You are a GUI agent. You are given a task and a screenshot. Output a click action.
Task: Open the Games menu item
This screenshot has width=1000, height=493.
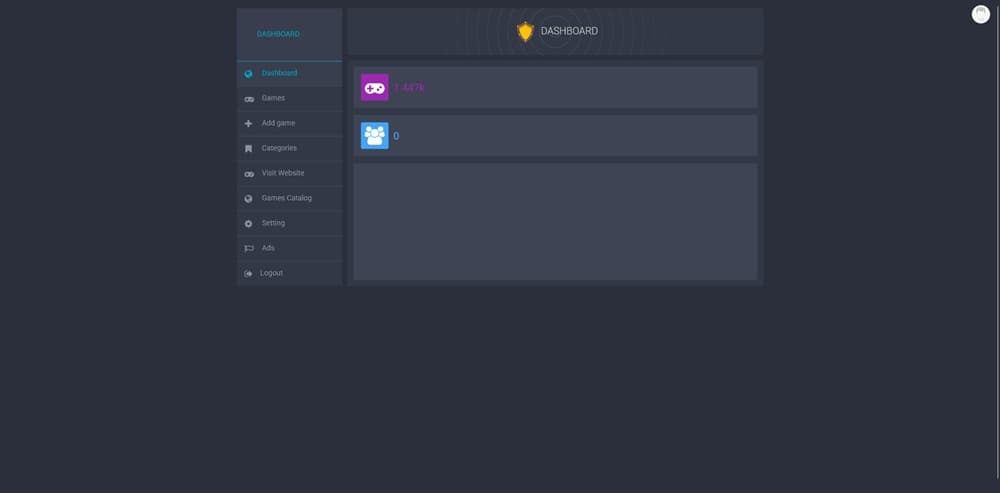pos(273,98)
